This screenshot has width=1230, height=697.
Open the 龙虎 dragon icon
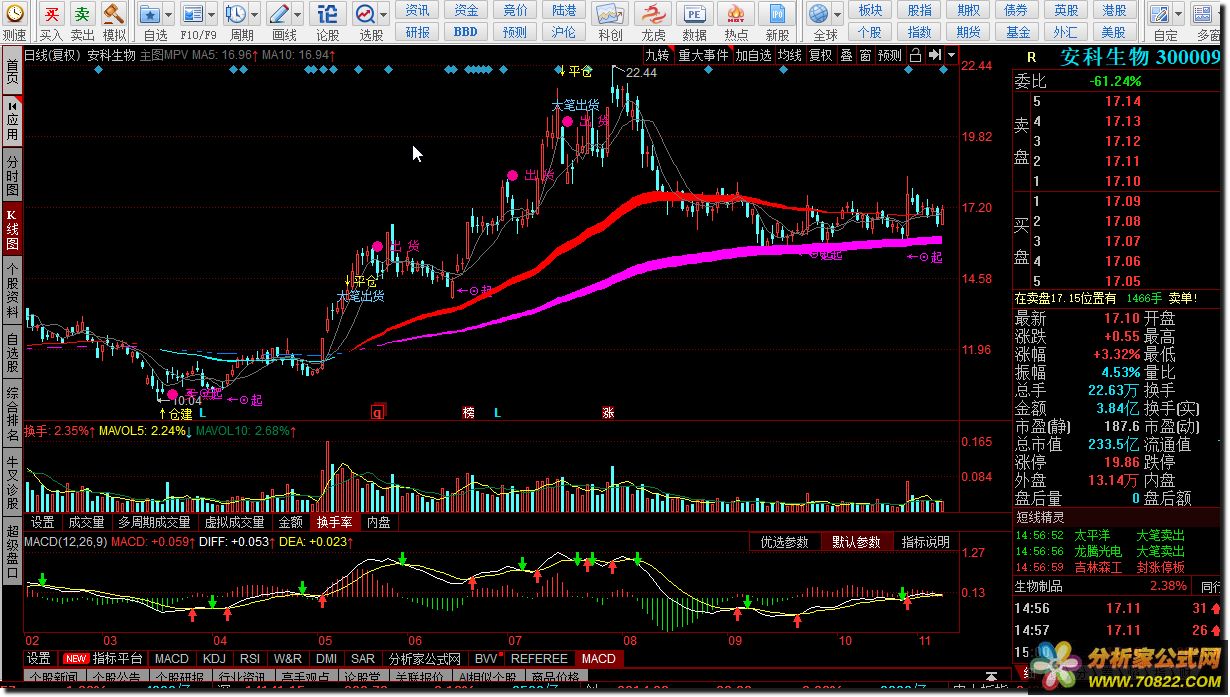click(653, 13)
